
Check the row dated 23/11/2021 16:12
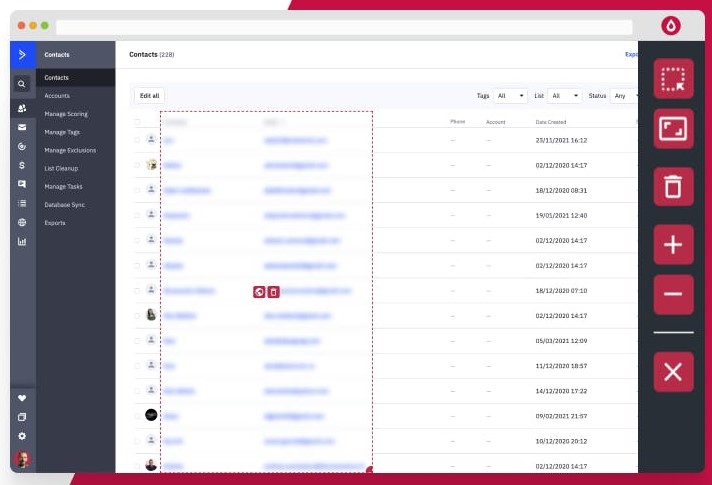pyautogui.click(x=137, y=140)
